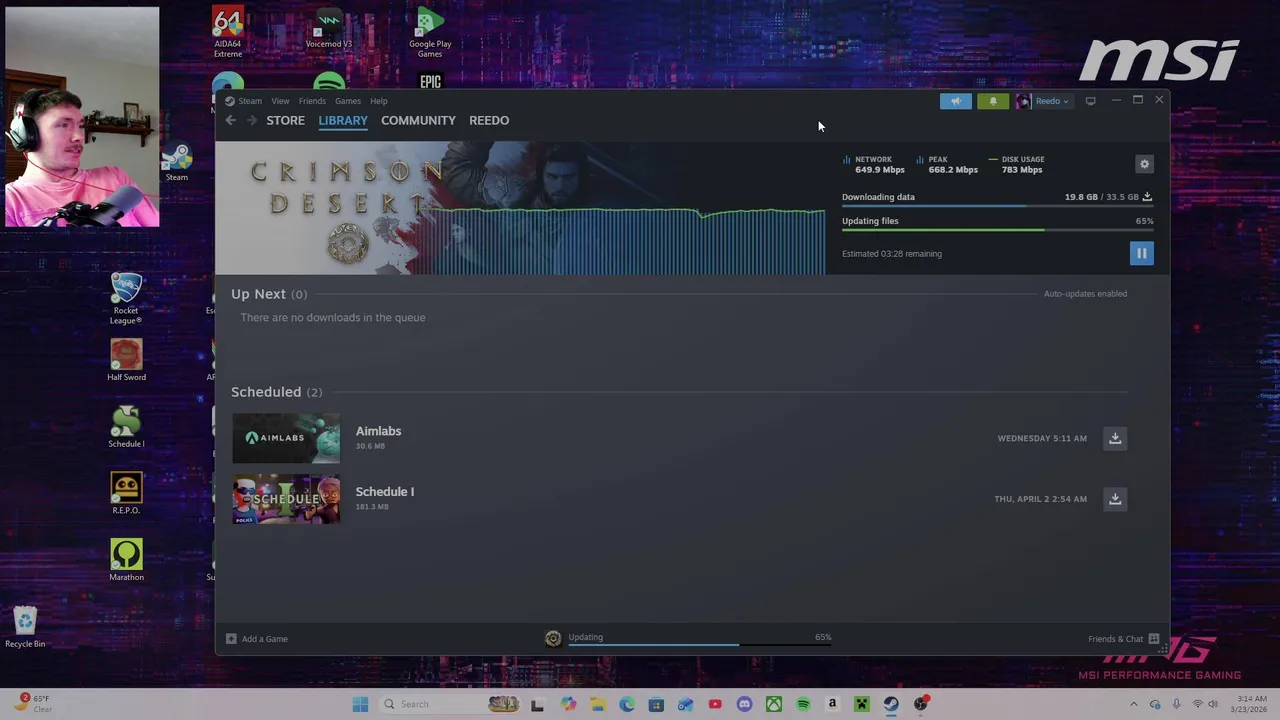Open download settings gear icon
The height and width of the screenshot is (720, 1280).
pos(1145,164)
